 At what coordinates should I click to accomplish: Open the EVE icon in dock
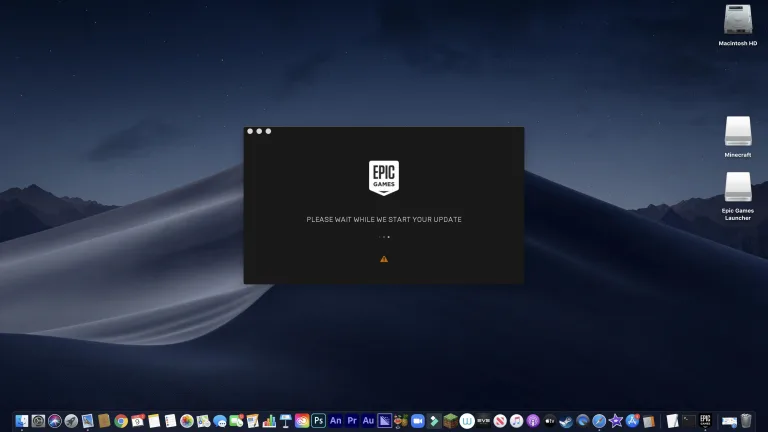point(483,421)
